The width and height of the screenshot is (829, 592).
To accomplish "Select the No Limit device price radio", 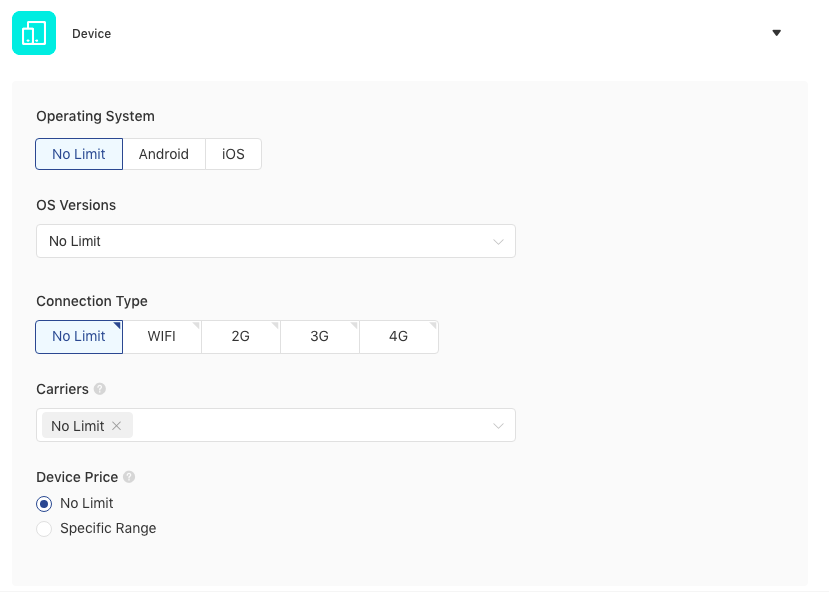I will click(x=44, y=504).
